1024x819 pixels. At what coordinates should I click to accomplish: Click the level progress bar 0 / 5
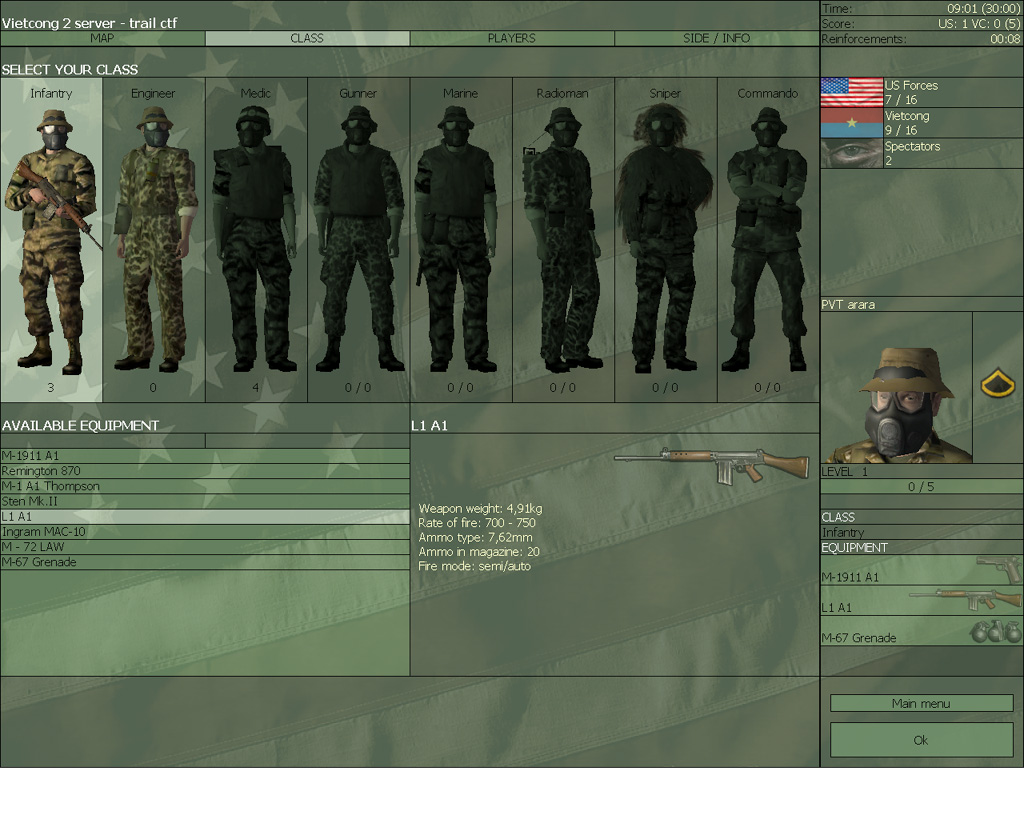coord(921,487)
